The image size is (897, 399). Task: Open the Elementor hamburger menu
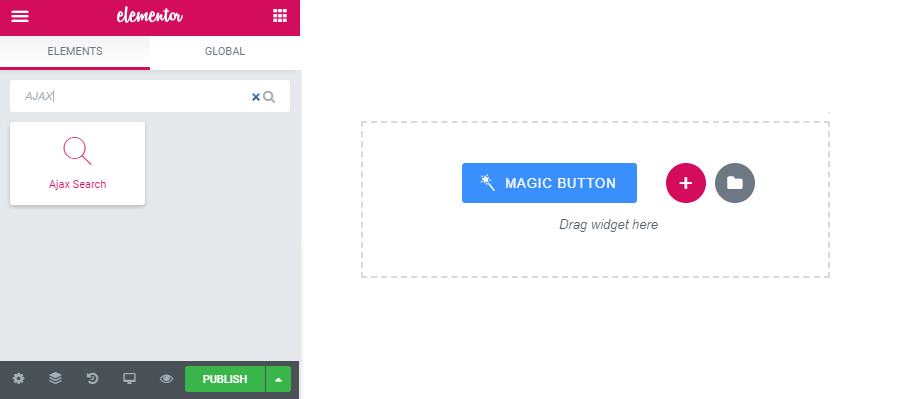click(x=20, y=16)
